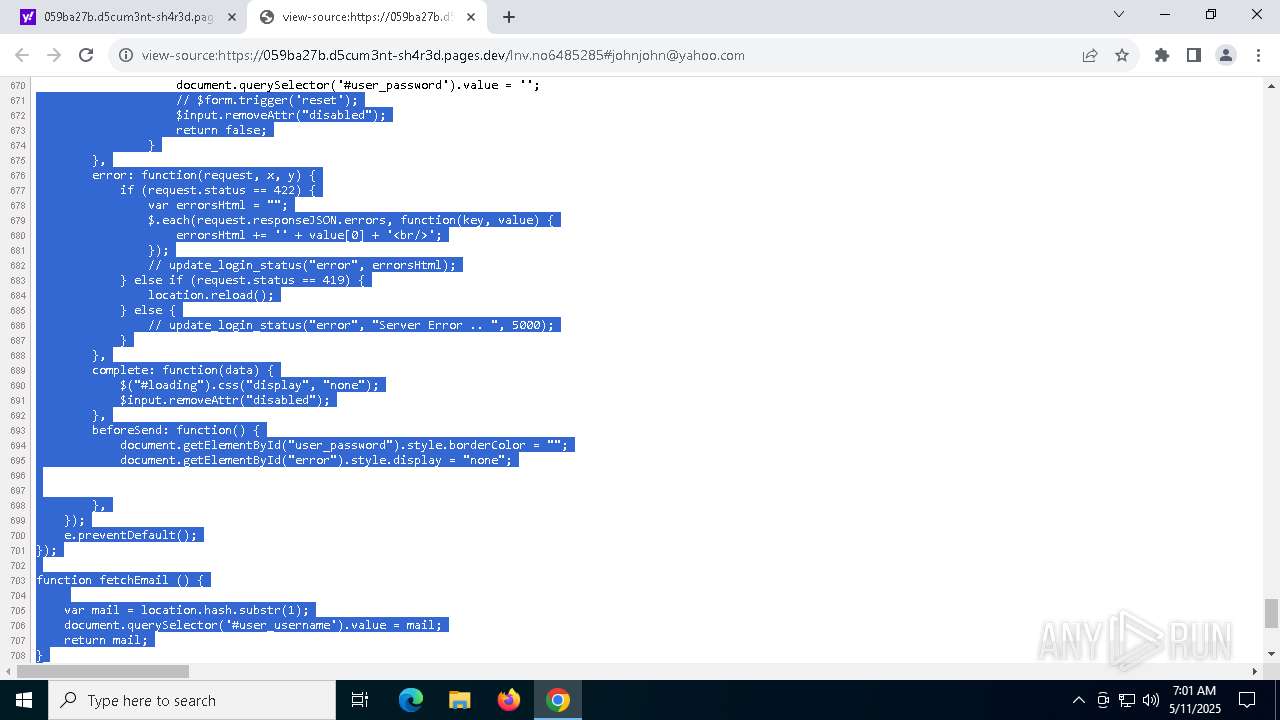Open a new tab with the plus button

click(x=509, y=17)
